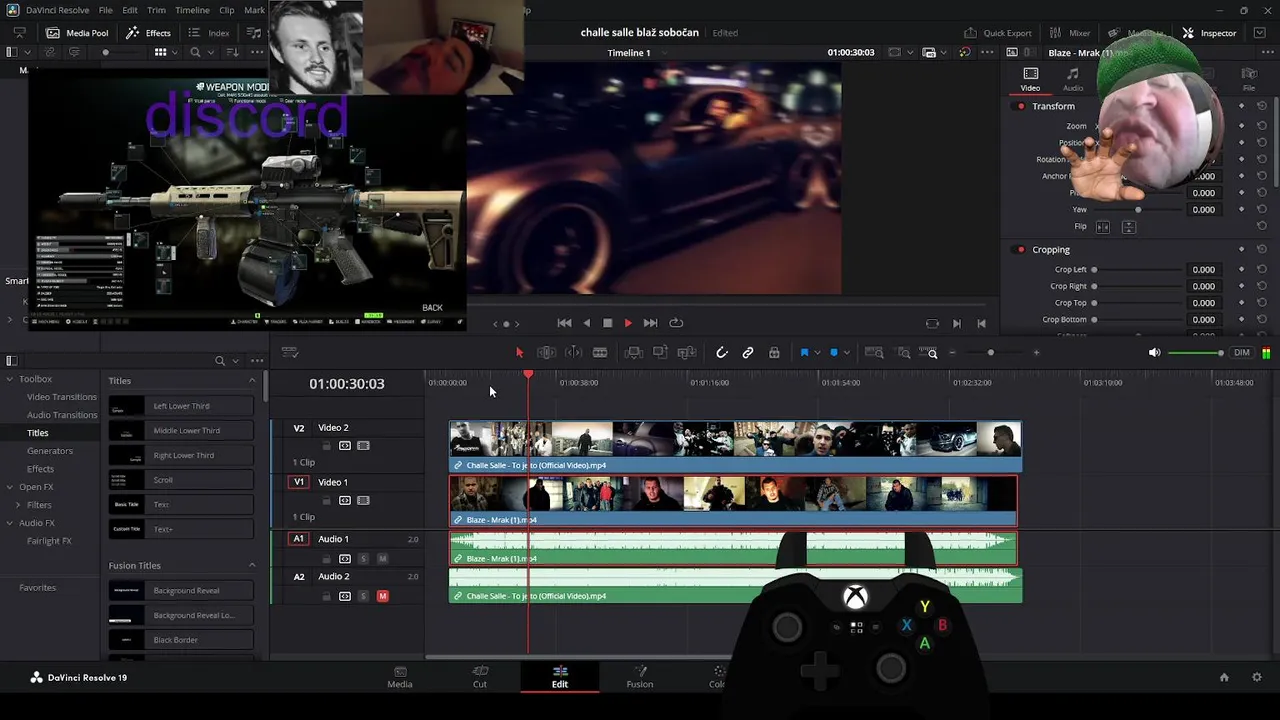The image size is (1280, 720).
Task: Adjust the timeline zoom slider
Action: coord(991,353)
